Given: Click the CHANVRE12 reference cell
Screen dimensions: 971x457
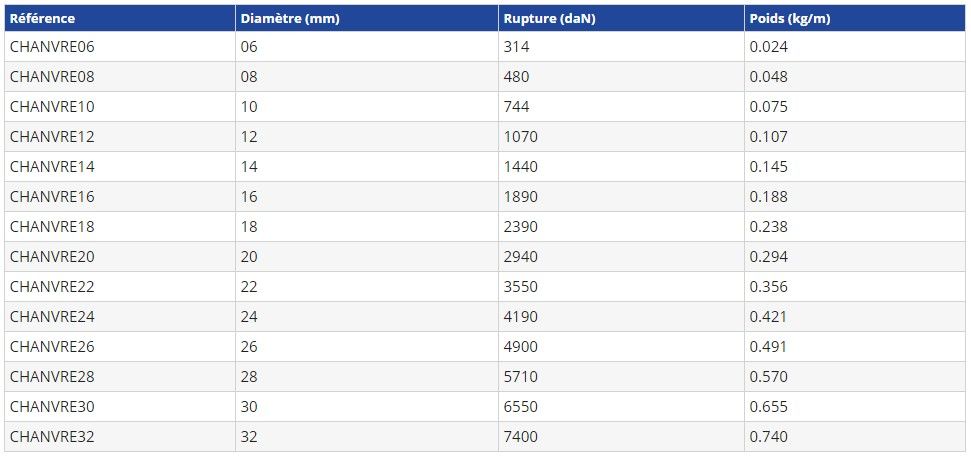Looking at the screenshot, I should pyautogui.click(x=52, y=137).
